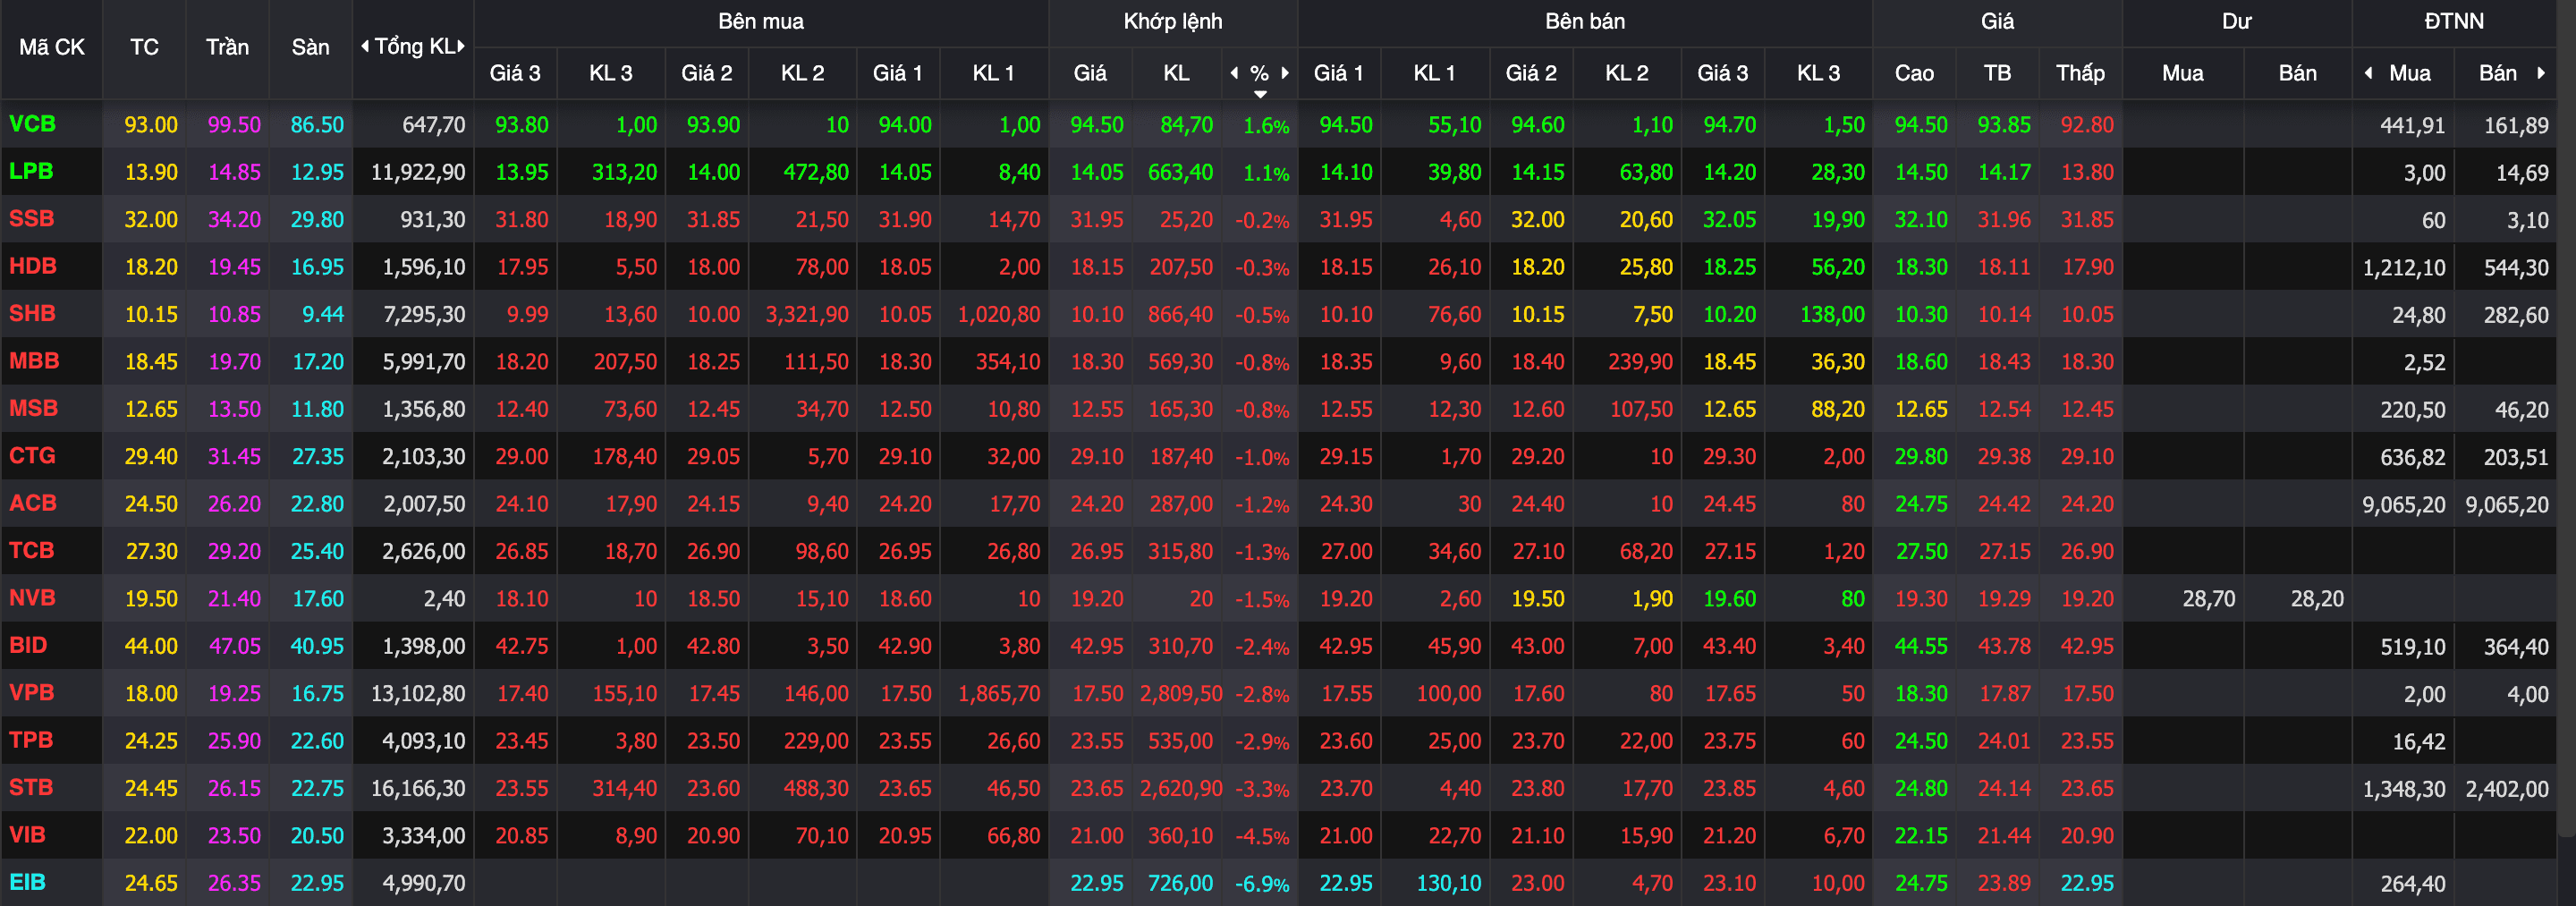Open the MSB stock symbol

[x=33, y=408]
